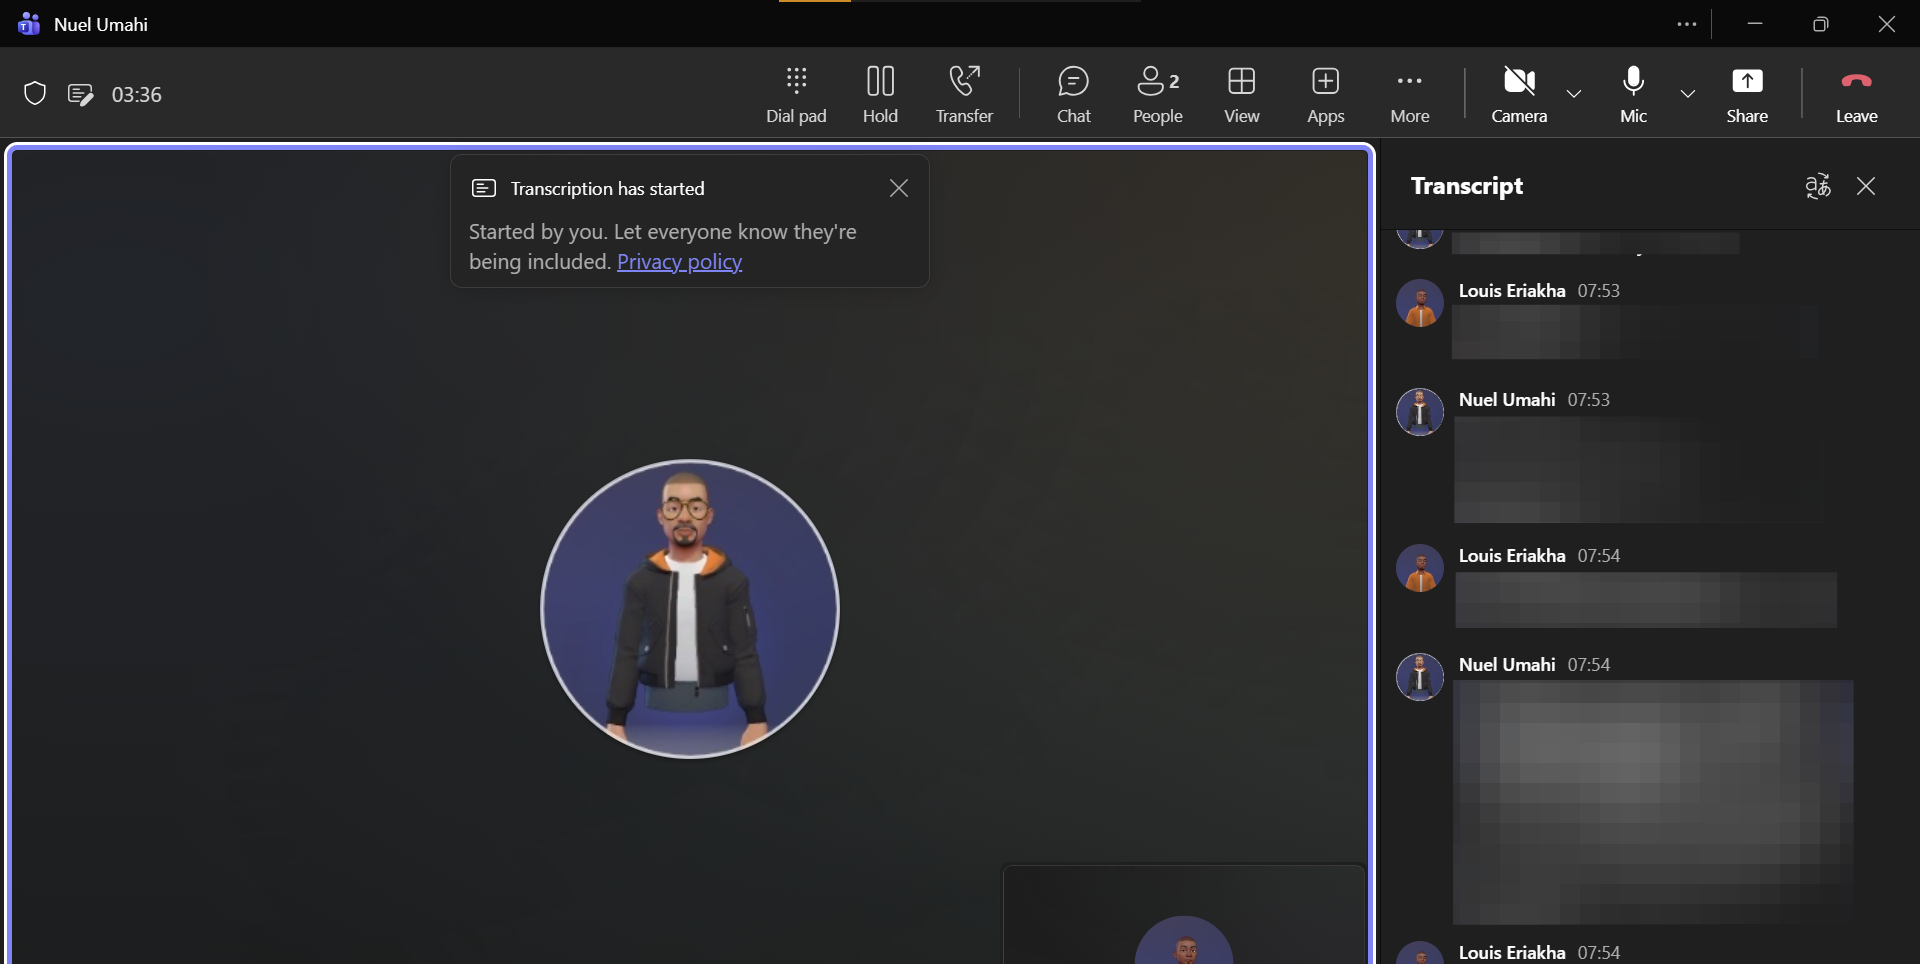1920x964 pixels.
Task: Open the Privacy policy link
Action: 679,262
